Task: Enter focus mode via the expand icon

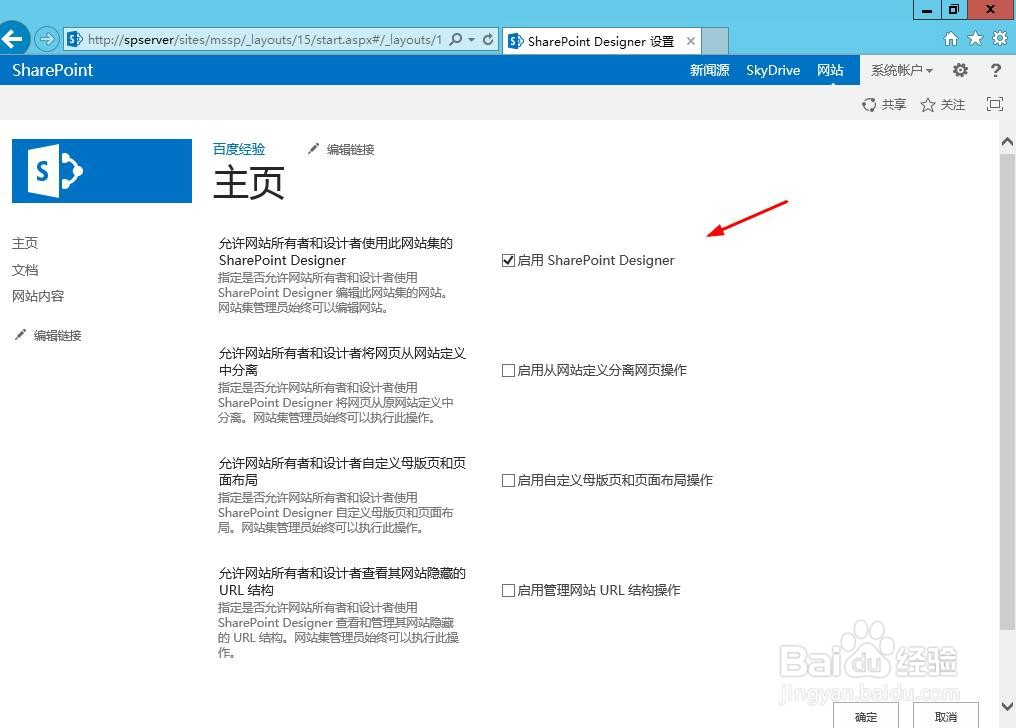Action: (994, 103)
